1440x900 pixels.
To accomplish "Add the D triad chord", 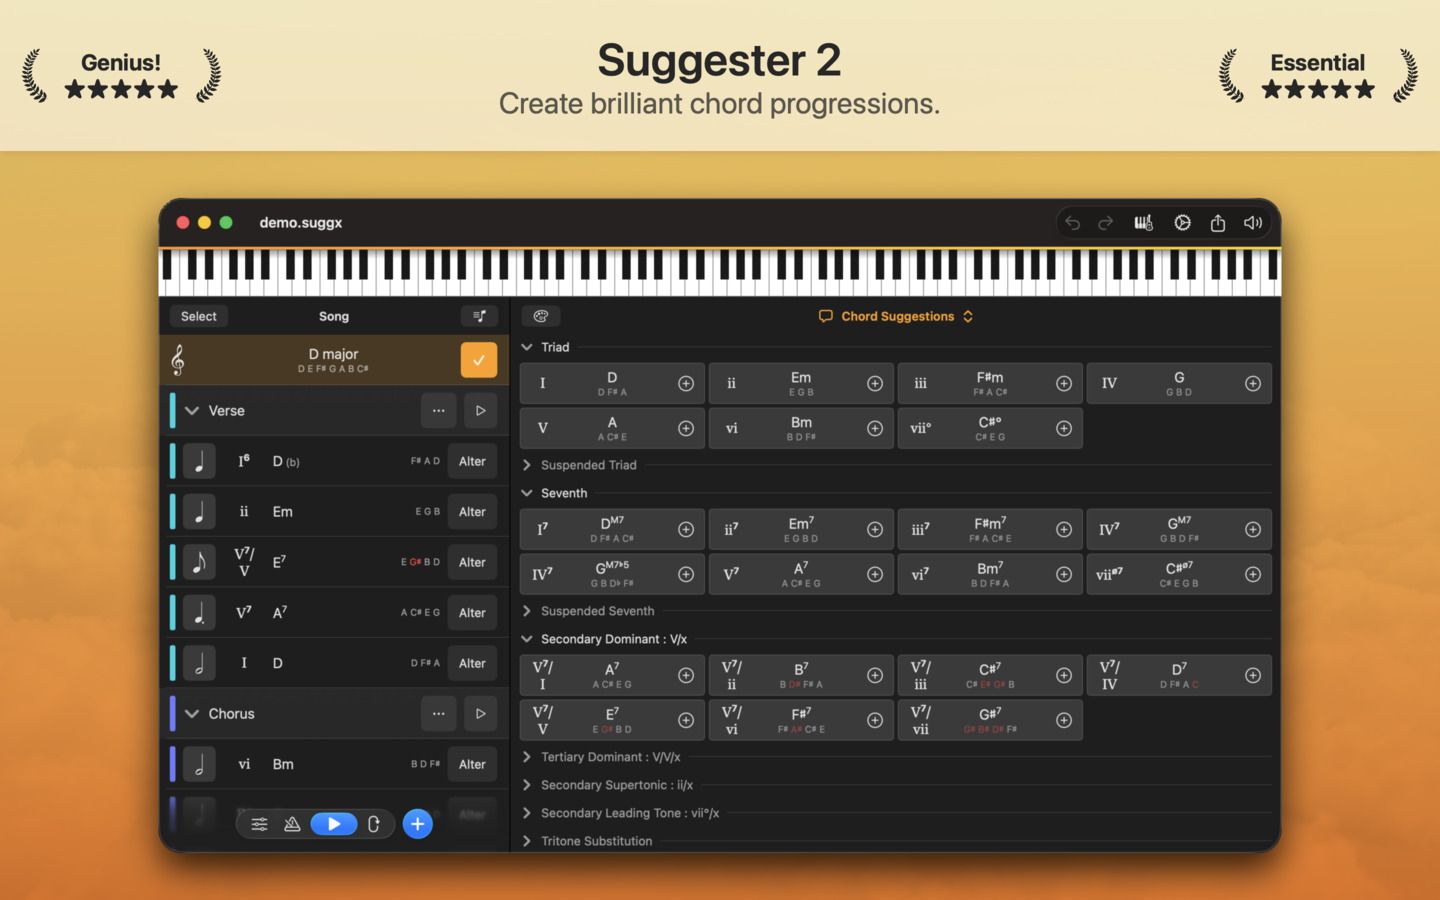I will [686, 384].
